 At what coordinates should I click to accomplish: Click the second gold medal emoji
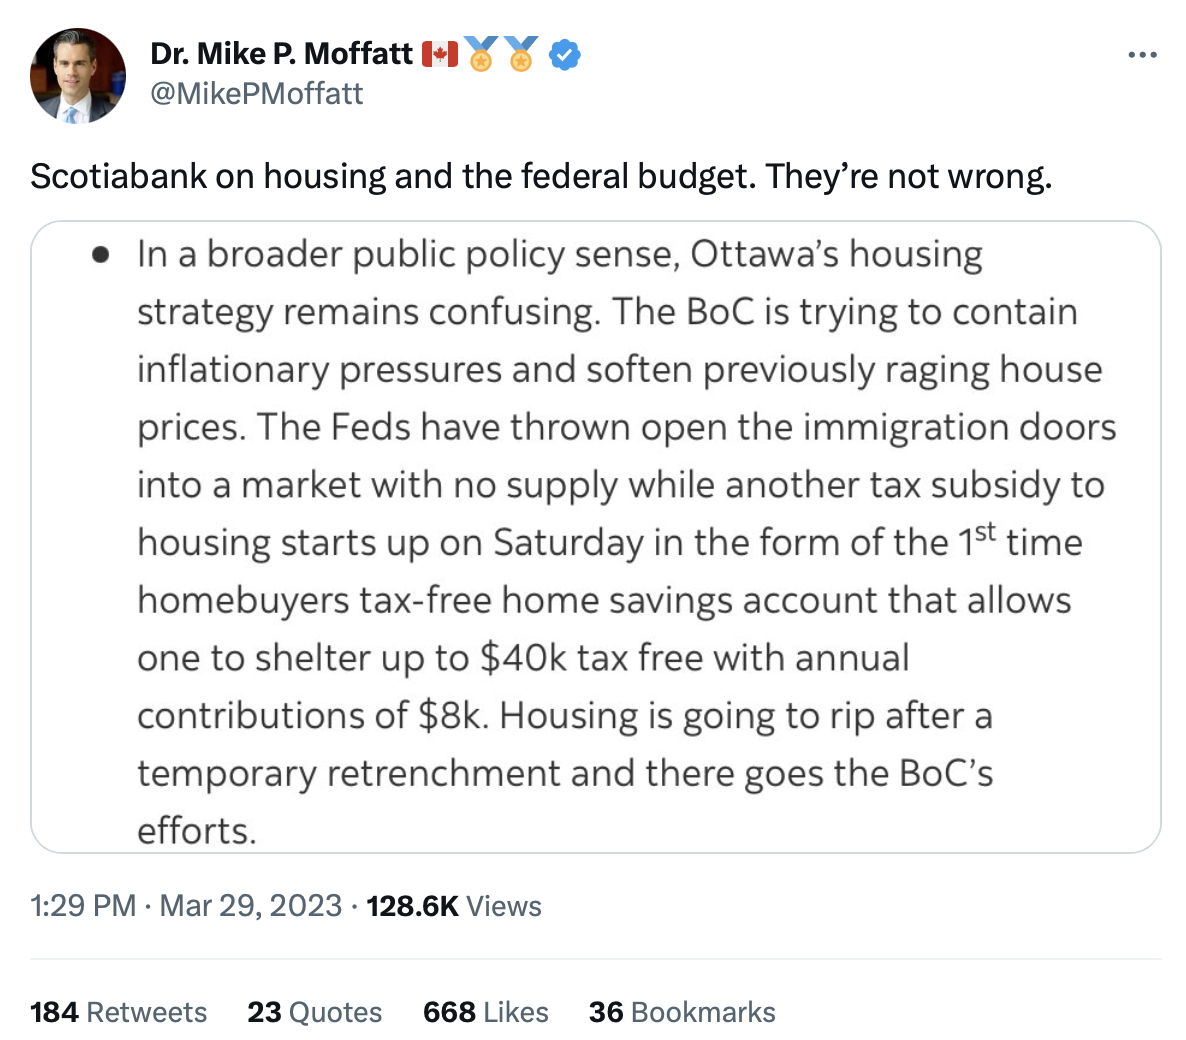[x=521, y=54]
